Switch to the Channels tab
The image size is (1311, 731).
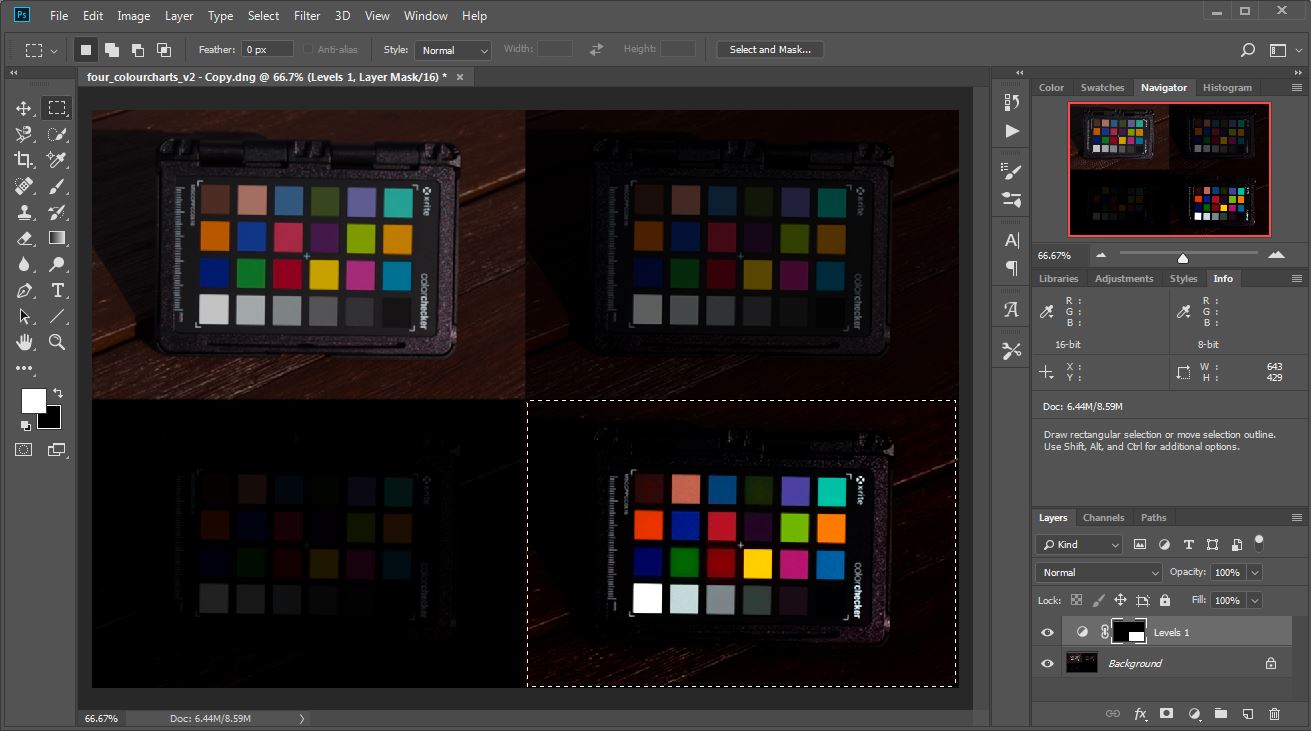1103,518
